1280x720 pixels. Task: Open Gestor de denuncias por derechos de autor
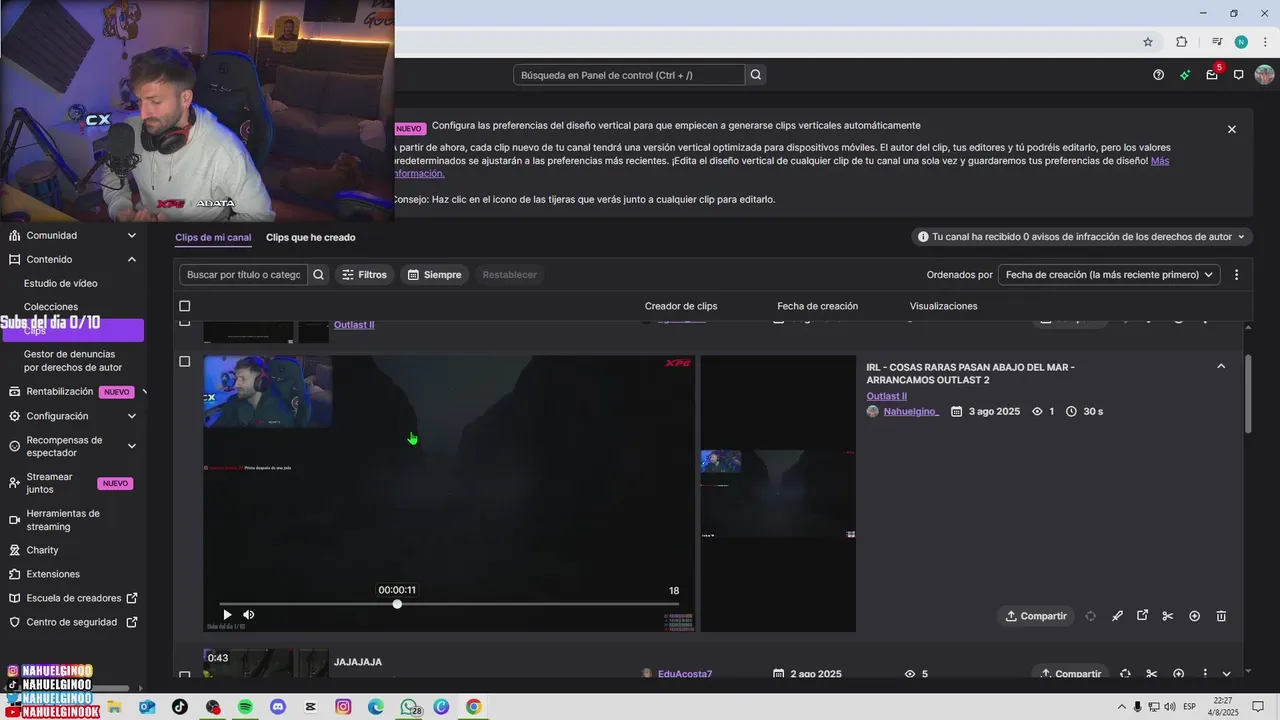[x=73, y=361]
